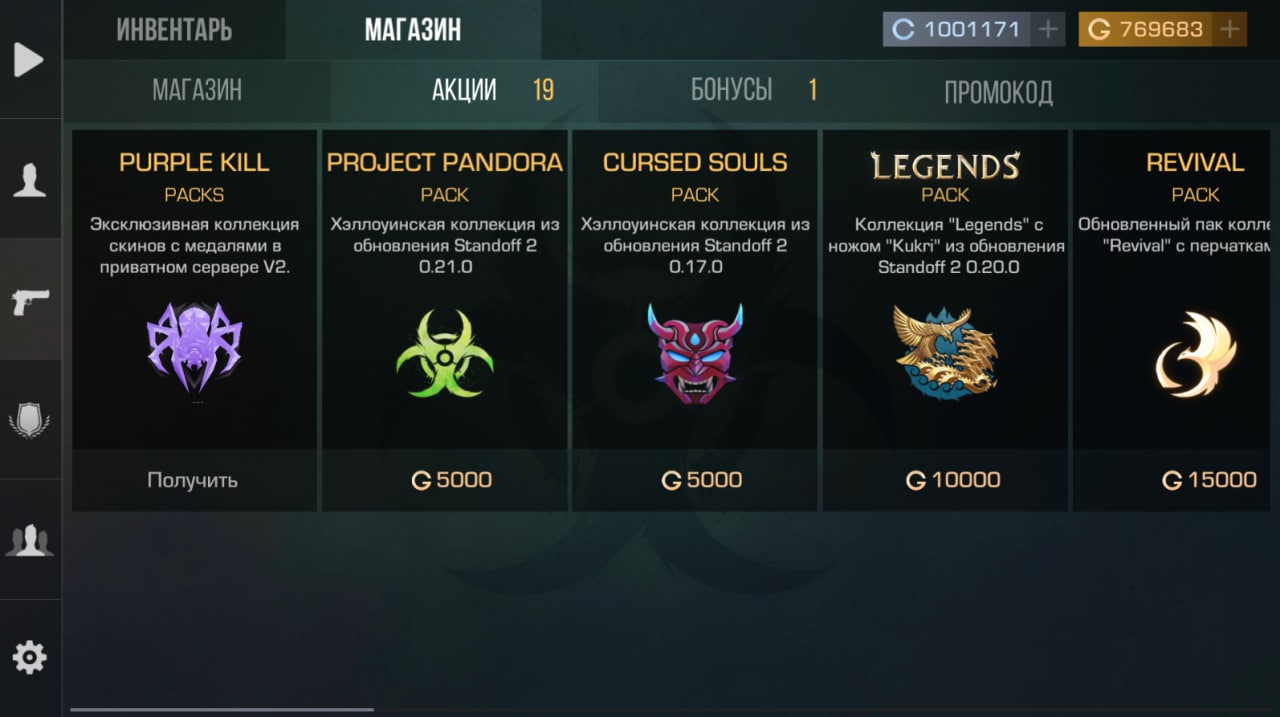This screenshot has height=717, width=1280.
Task: Add gold with the orange plus button
Action: [x=1230, y=29]
